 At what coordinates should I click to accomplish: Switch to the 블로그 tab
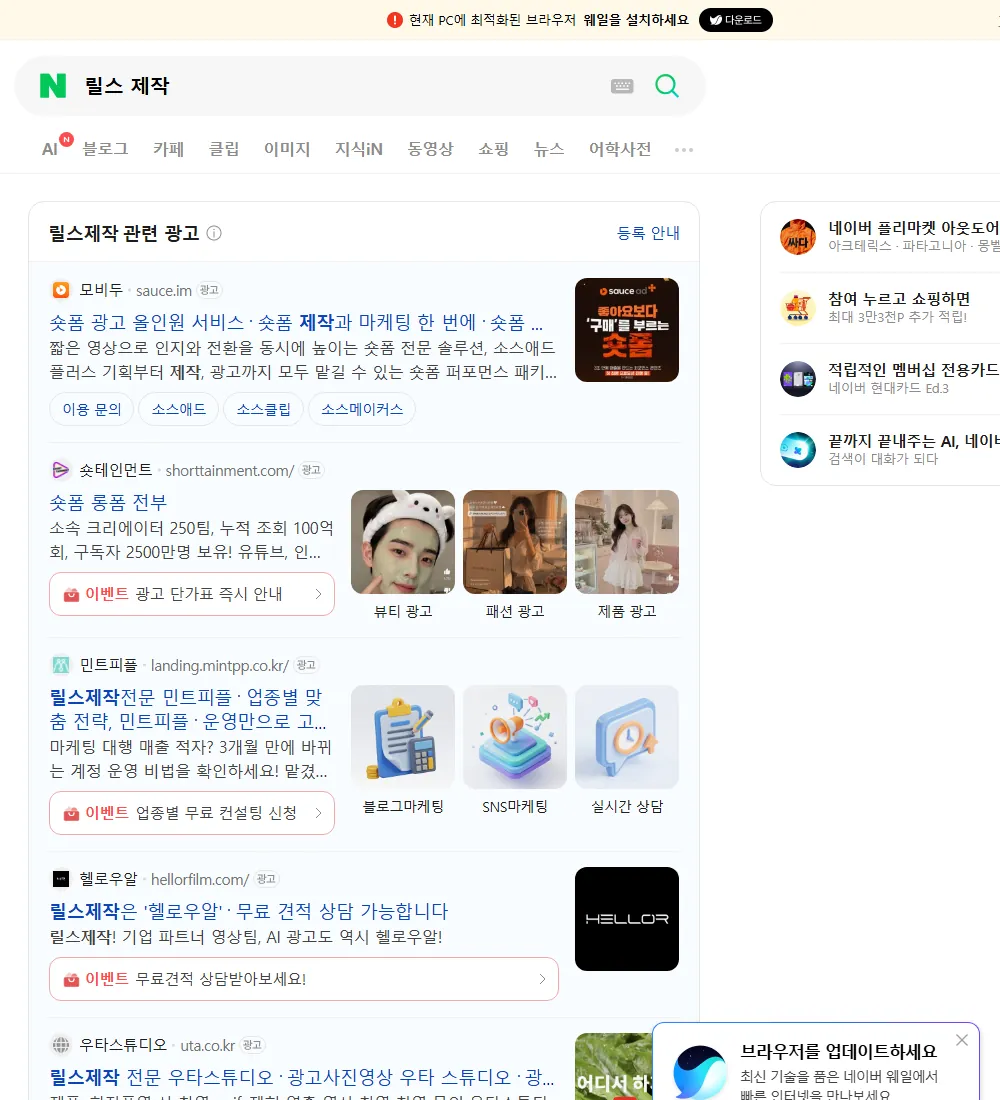click(105, 149)
